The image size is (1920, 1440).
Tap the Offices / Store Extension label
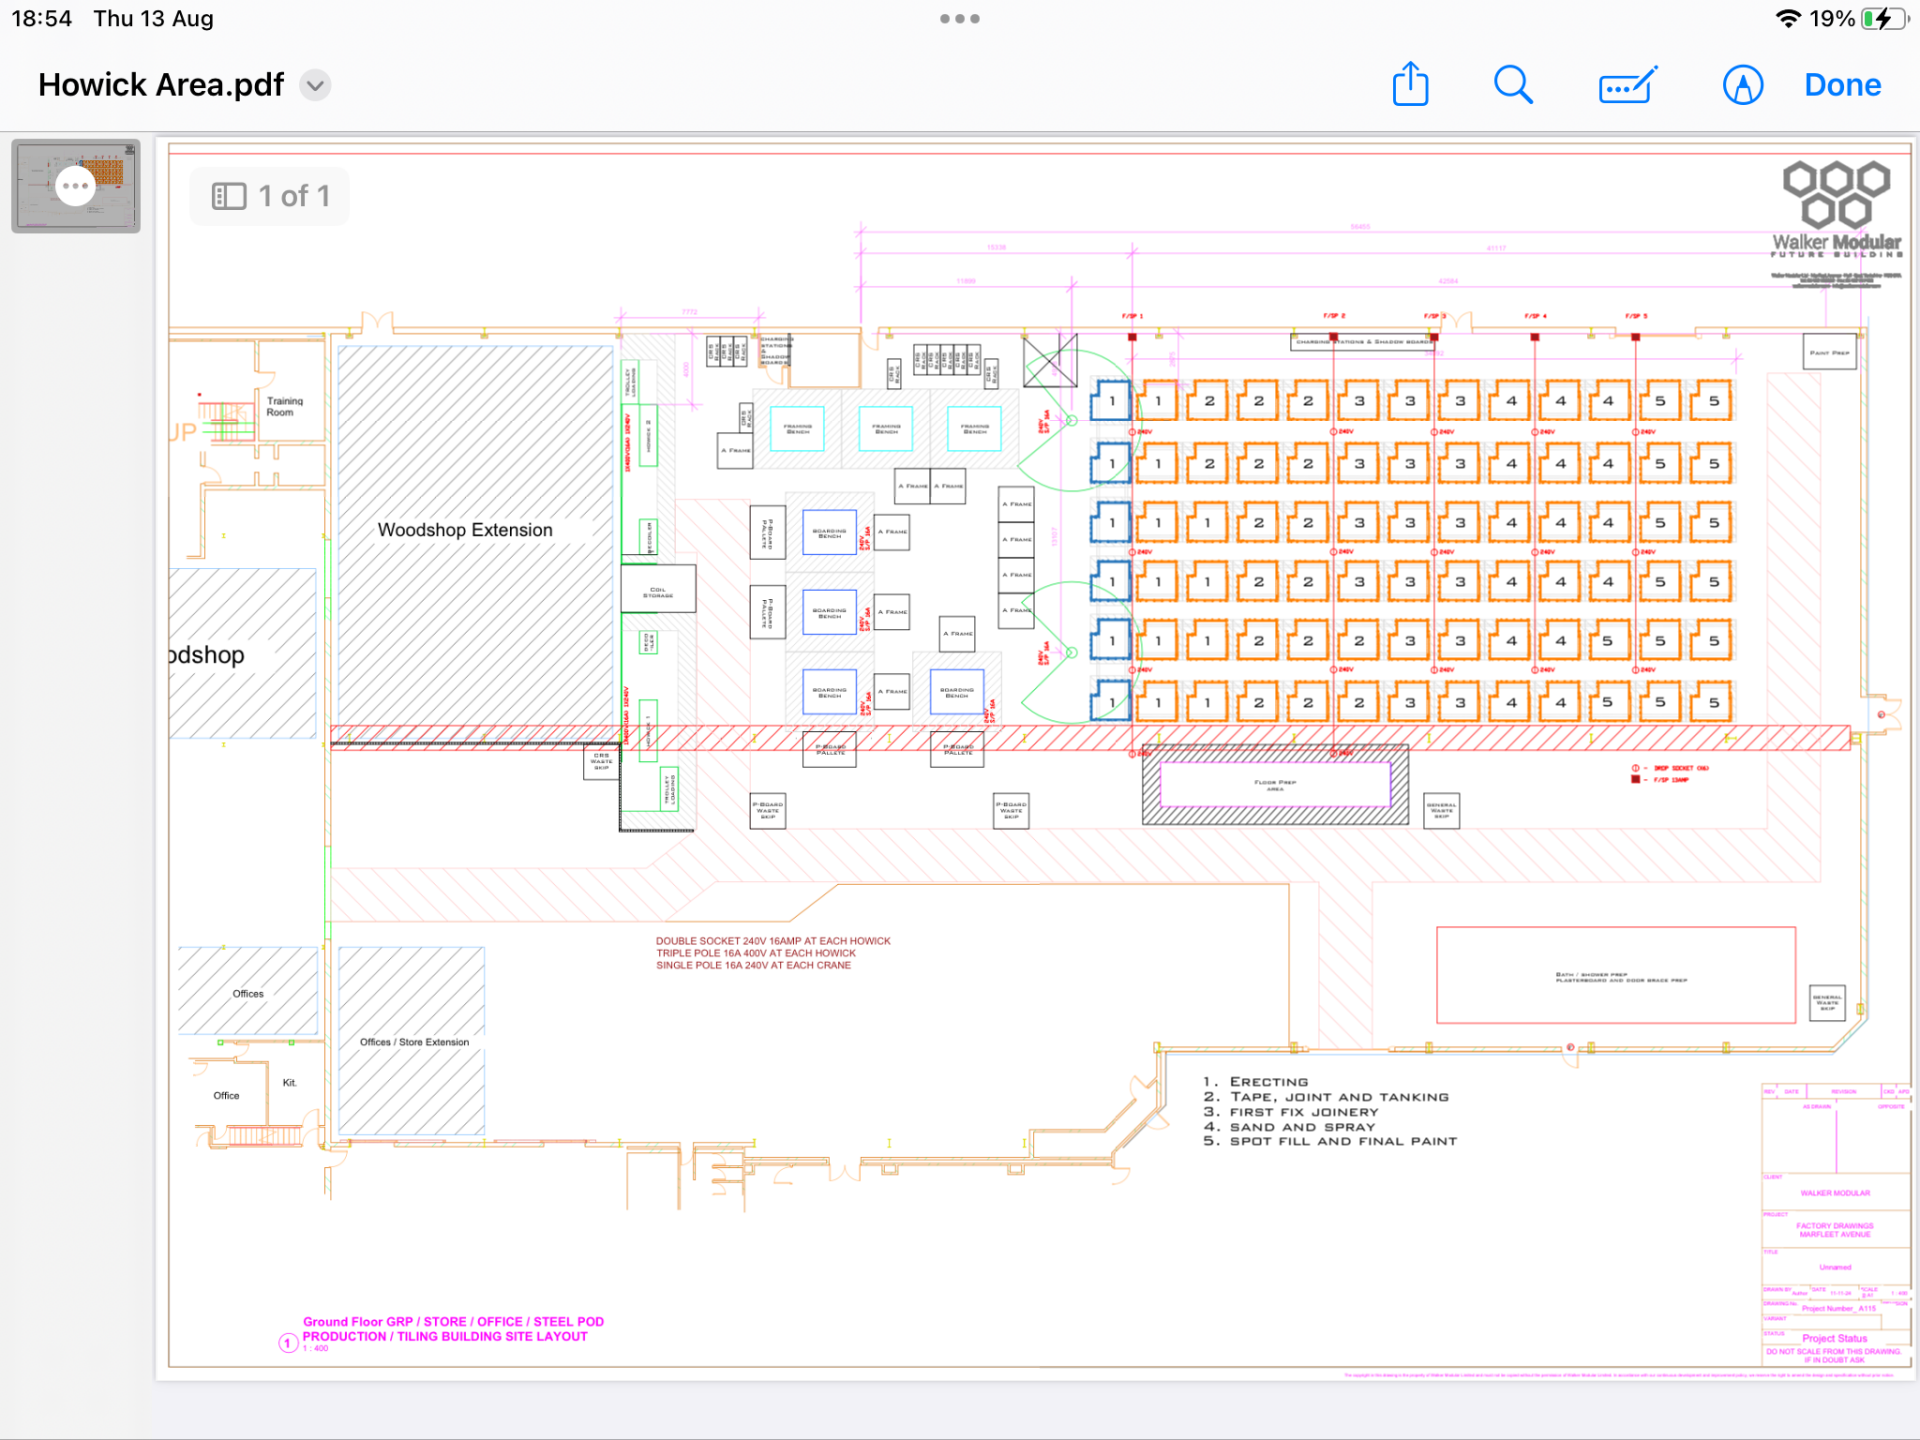coord(414,1042)
